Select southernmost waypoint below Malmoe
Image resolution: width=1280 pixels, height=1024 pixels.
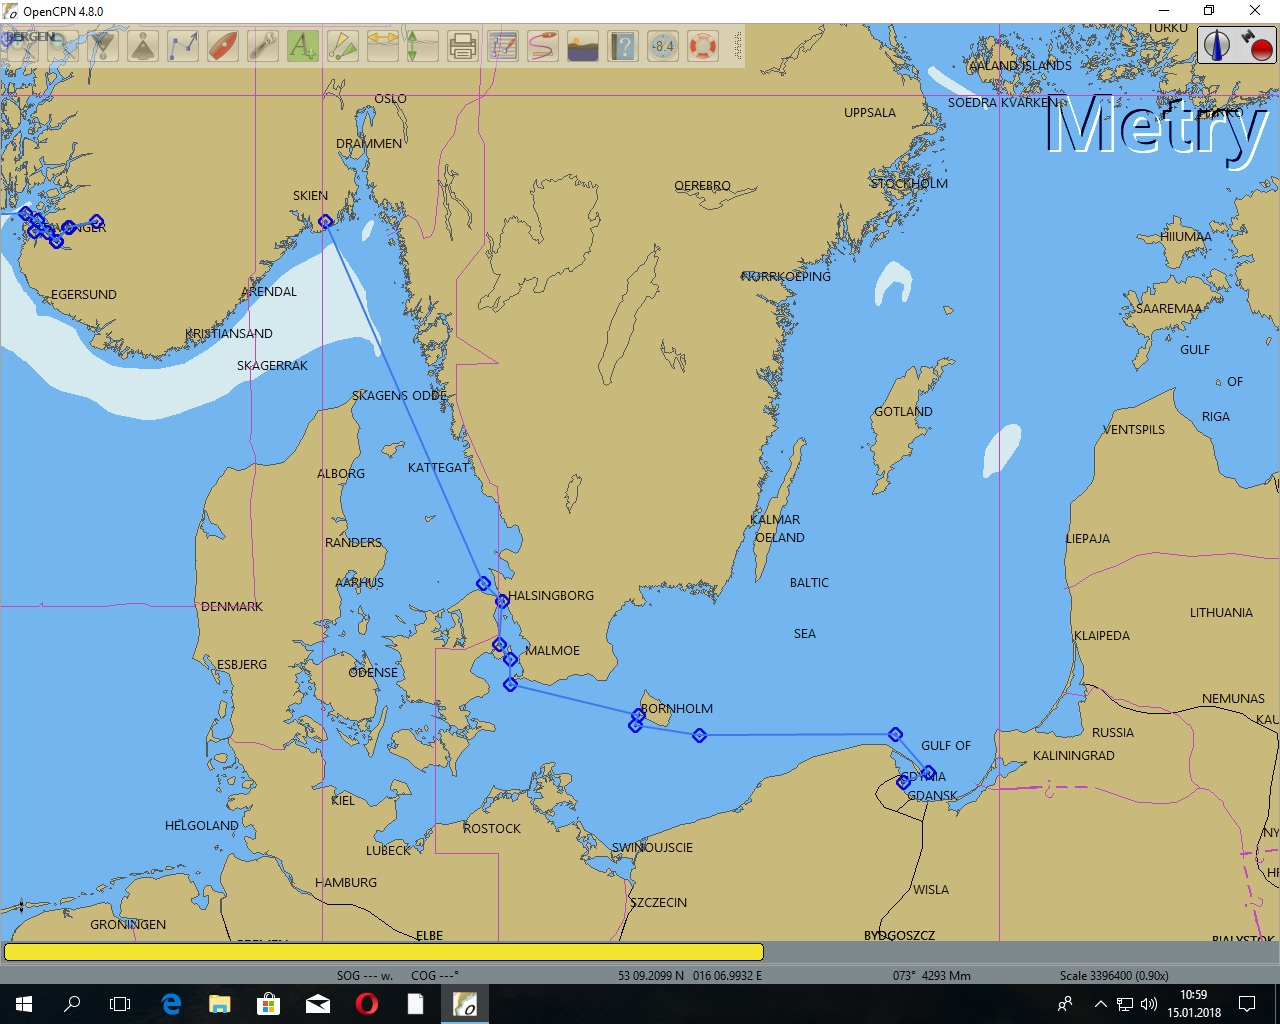pos(510,684)
